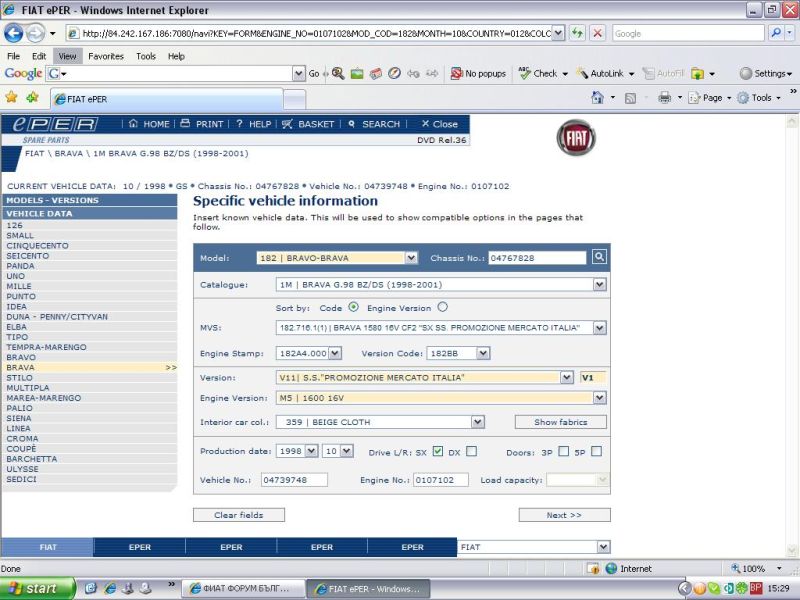Open the BASKET from ePER toolbar
Viewport: 800px width, 600px height.
click(287, 124)
